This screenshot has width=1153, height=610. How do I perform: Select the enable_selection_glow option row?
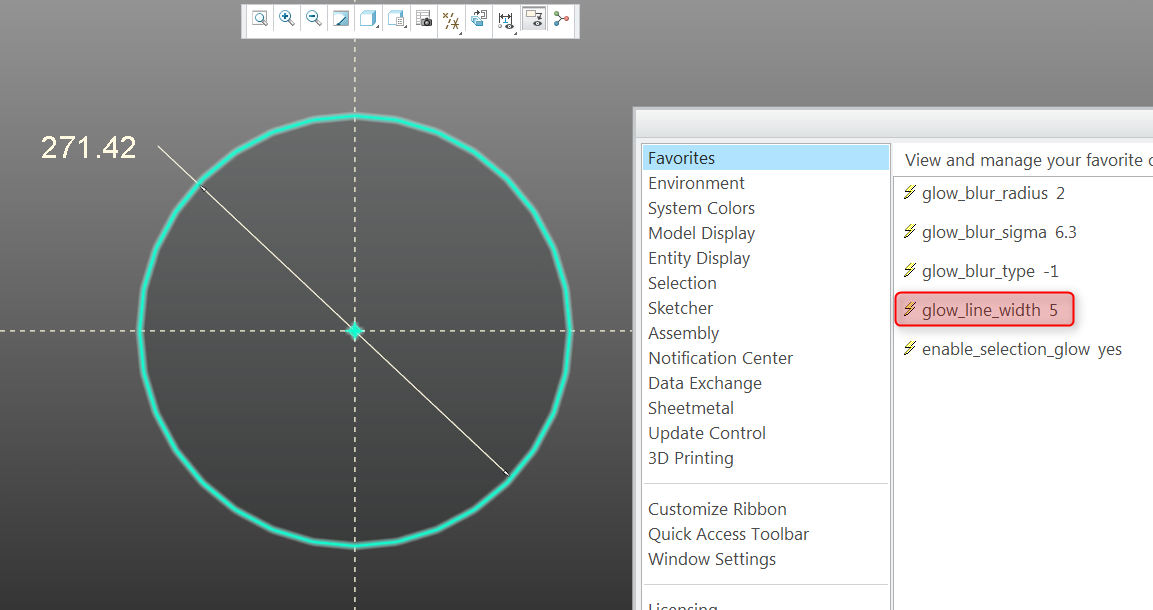[x=1013, y=349]
